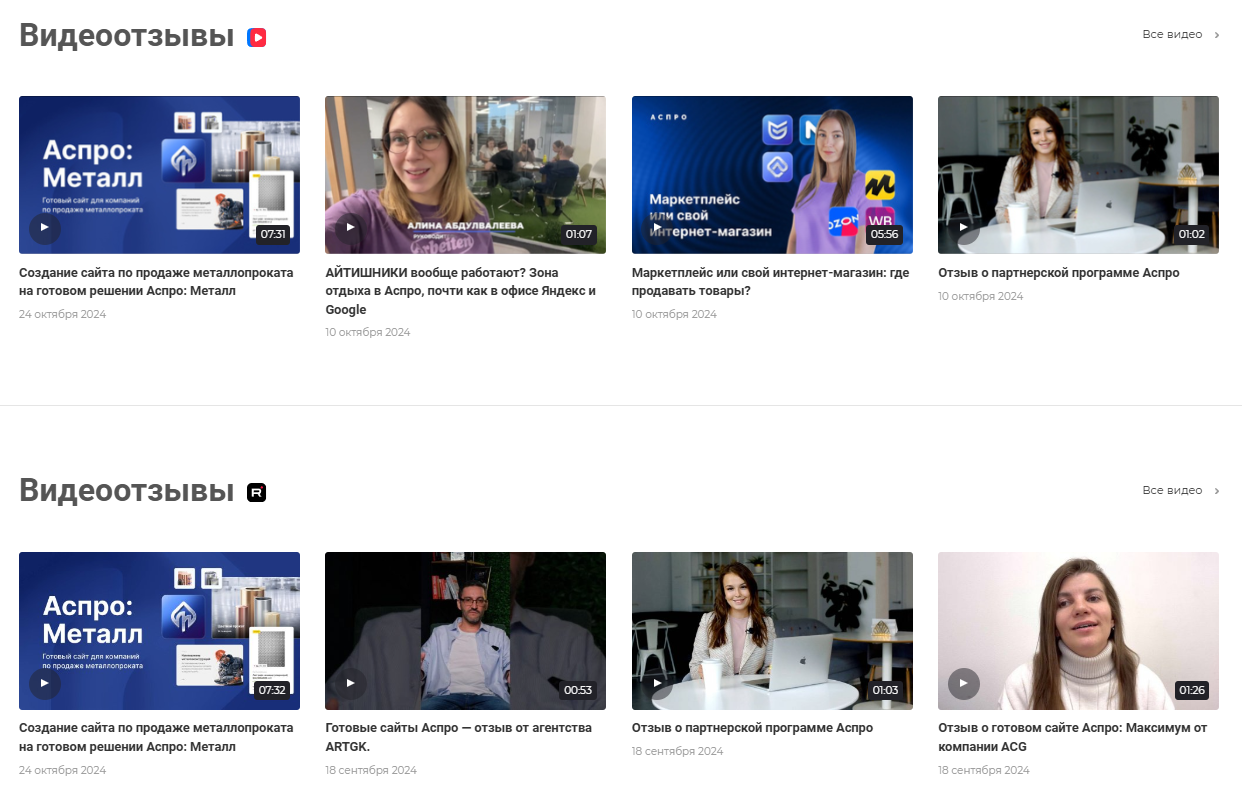
Task: Play the АЙТИШНИКИ office video with Алина Абдулвалеева
Action: pos(350,228)
